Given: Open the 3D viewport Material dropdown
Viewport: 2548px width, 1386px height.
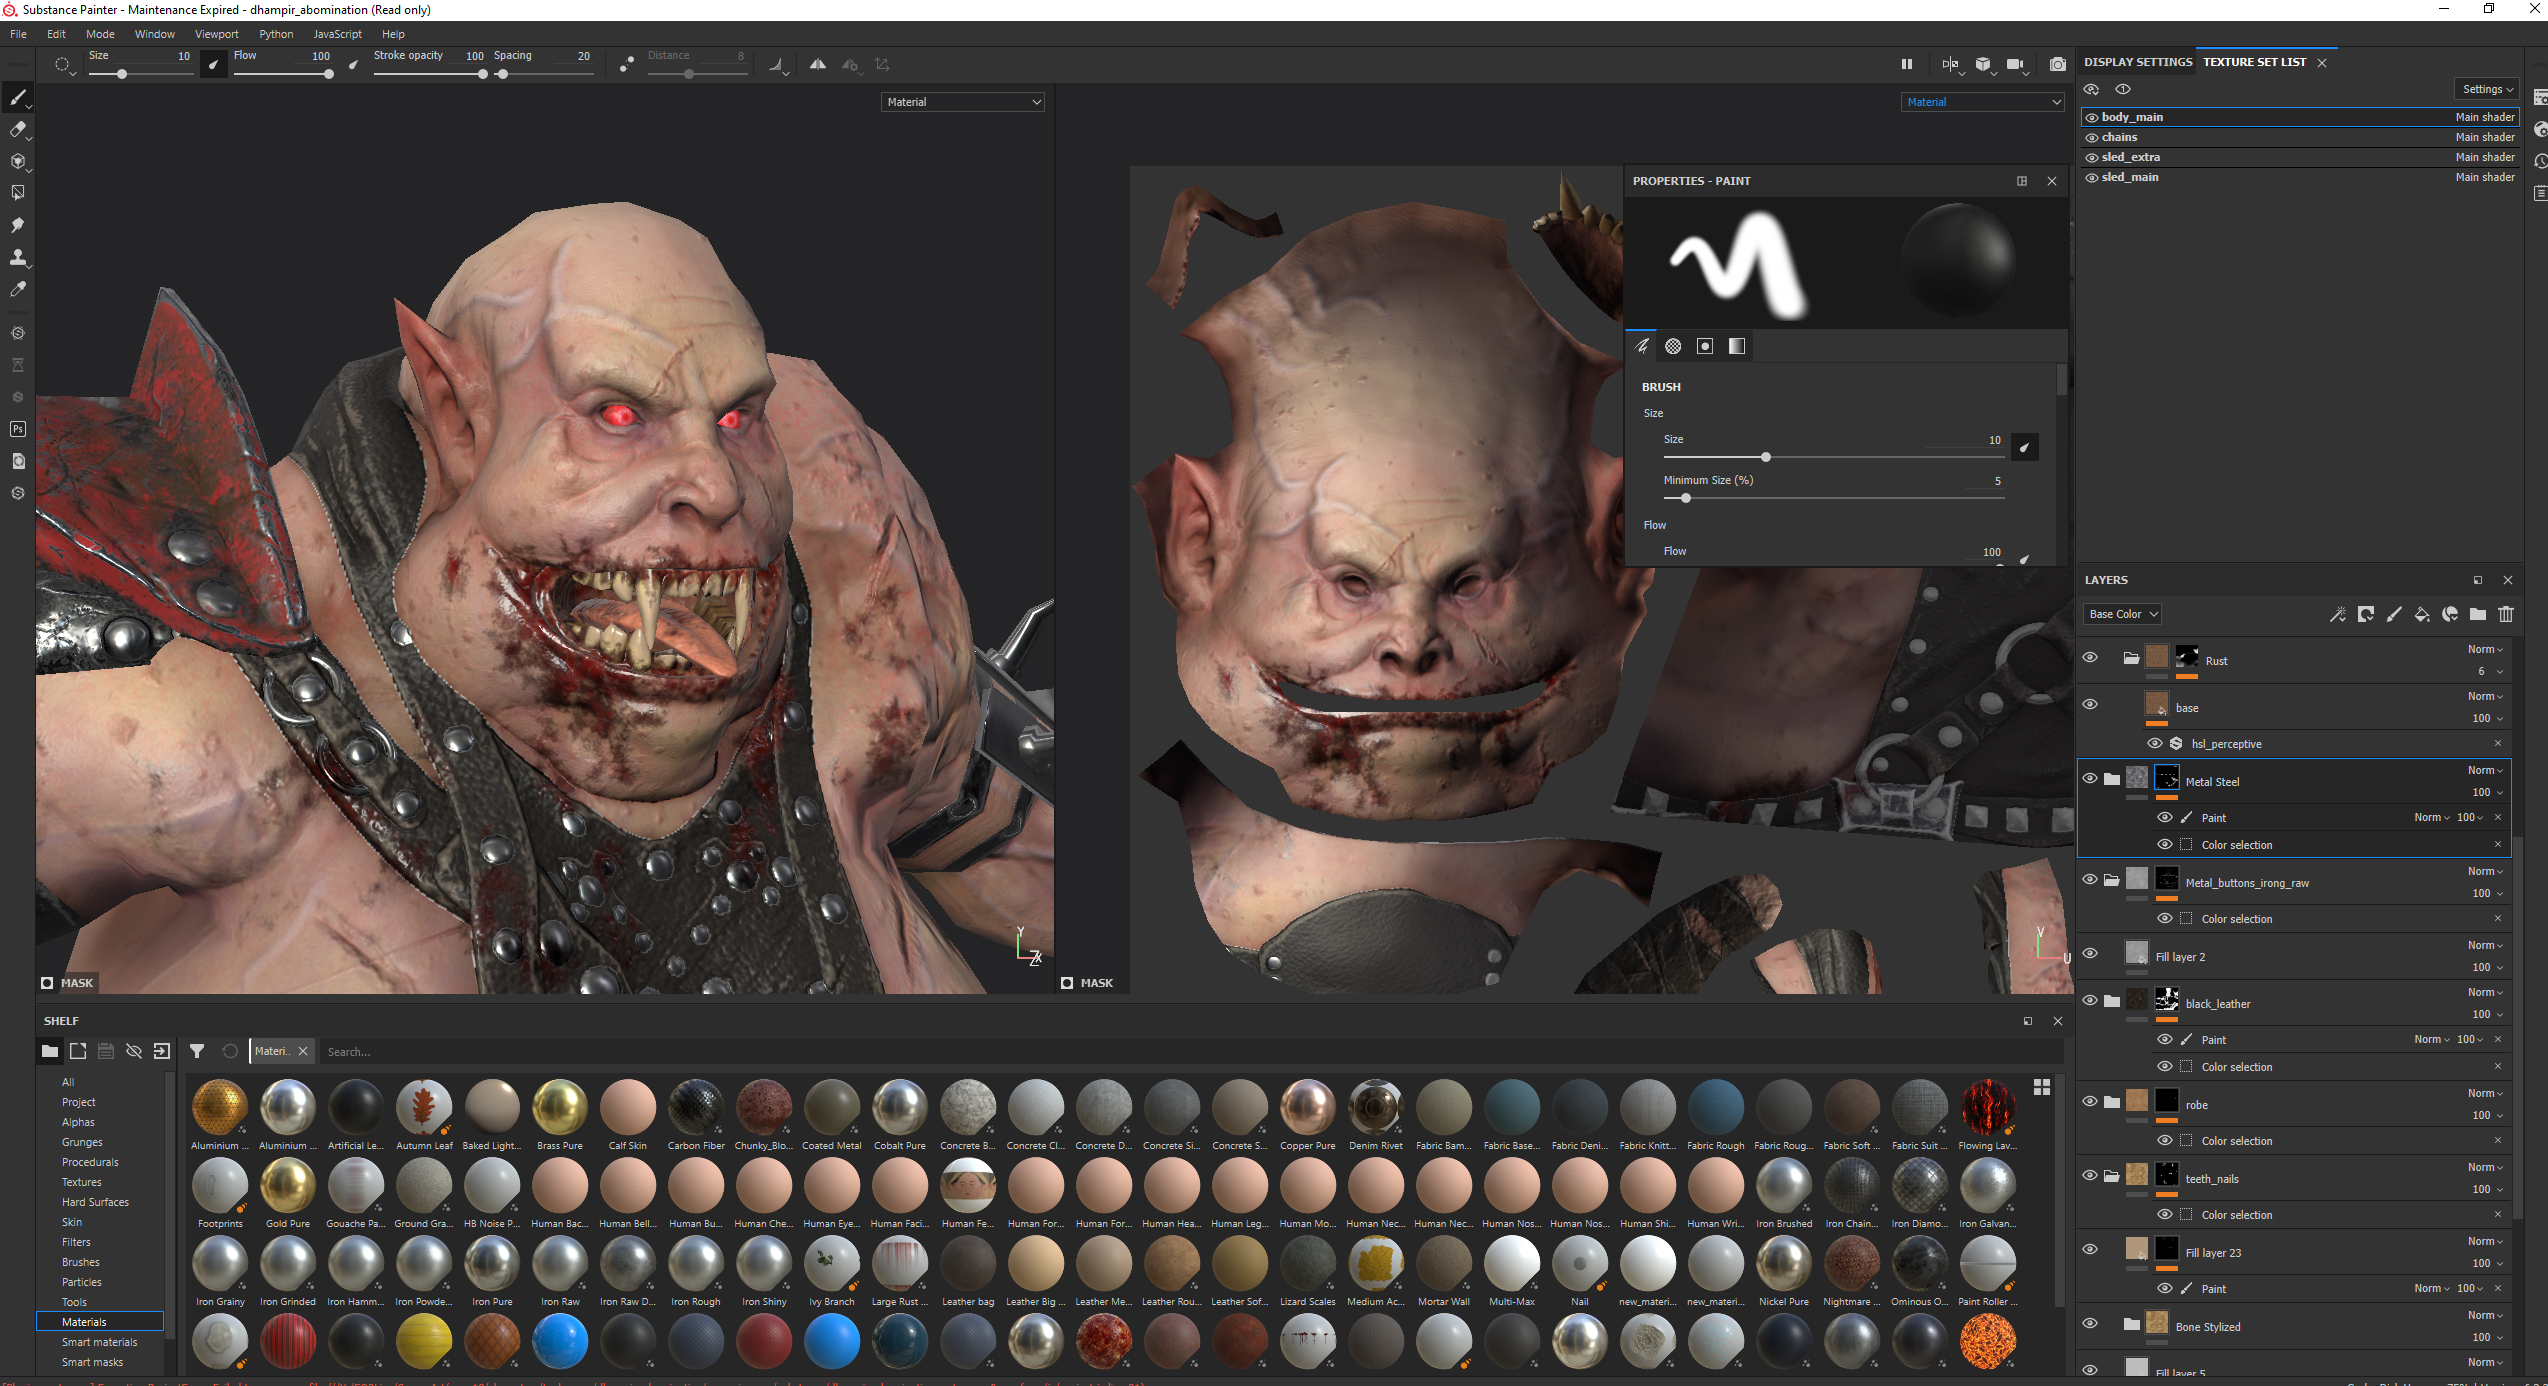Looking at the screenshot, I should point(963,102).
